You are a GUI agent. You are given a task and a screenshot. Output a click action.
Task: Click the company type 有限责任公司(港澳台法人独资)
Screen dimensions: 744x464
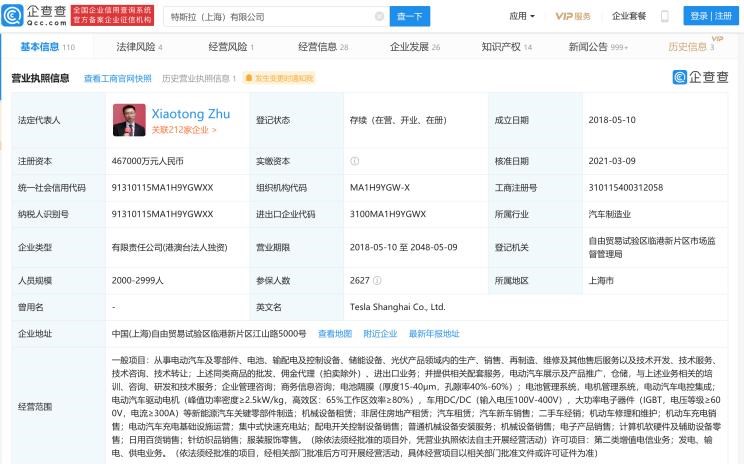pyautogui.click(x=169, y=247)
